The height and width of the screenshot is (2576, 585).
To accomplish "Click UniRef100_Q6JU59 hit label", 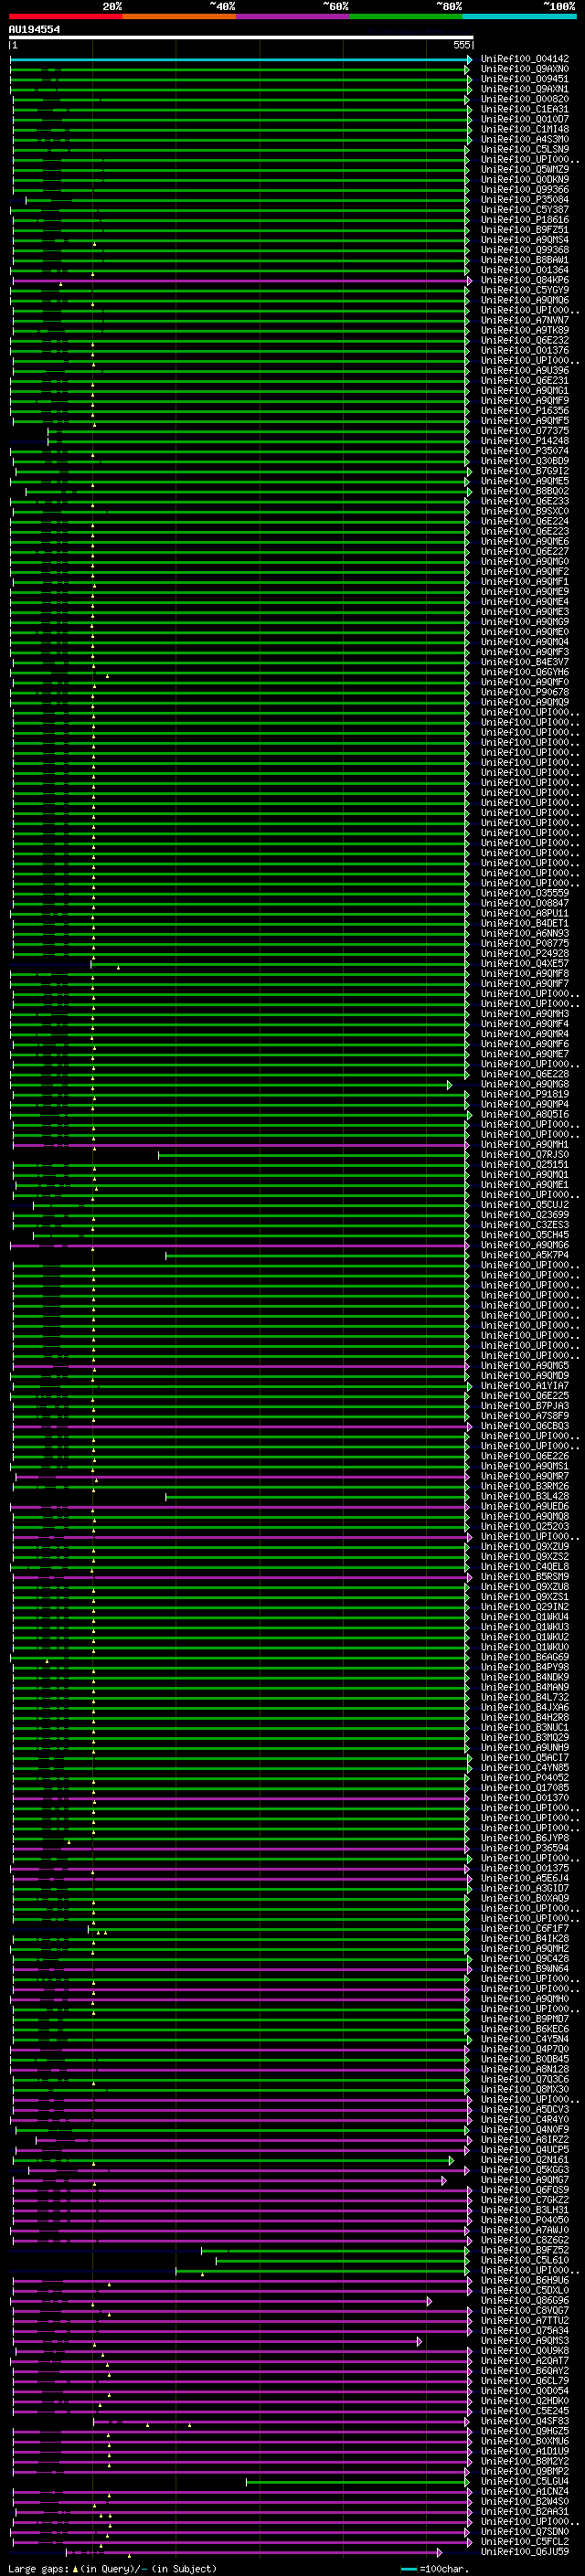I will [525, 2552].
